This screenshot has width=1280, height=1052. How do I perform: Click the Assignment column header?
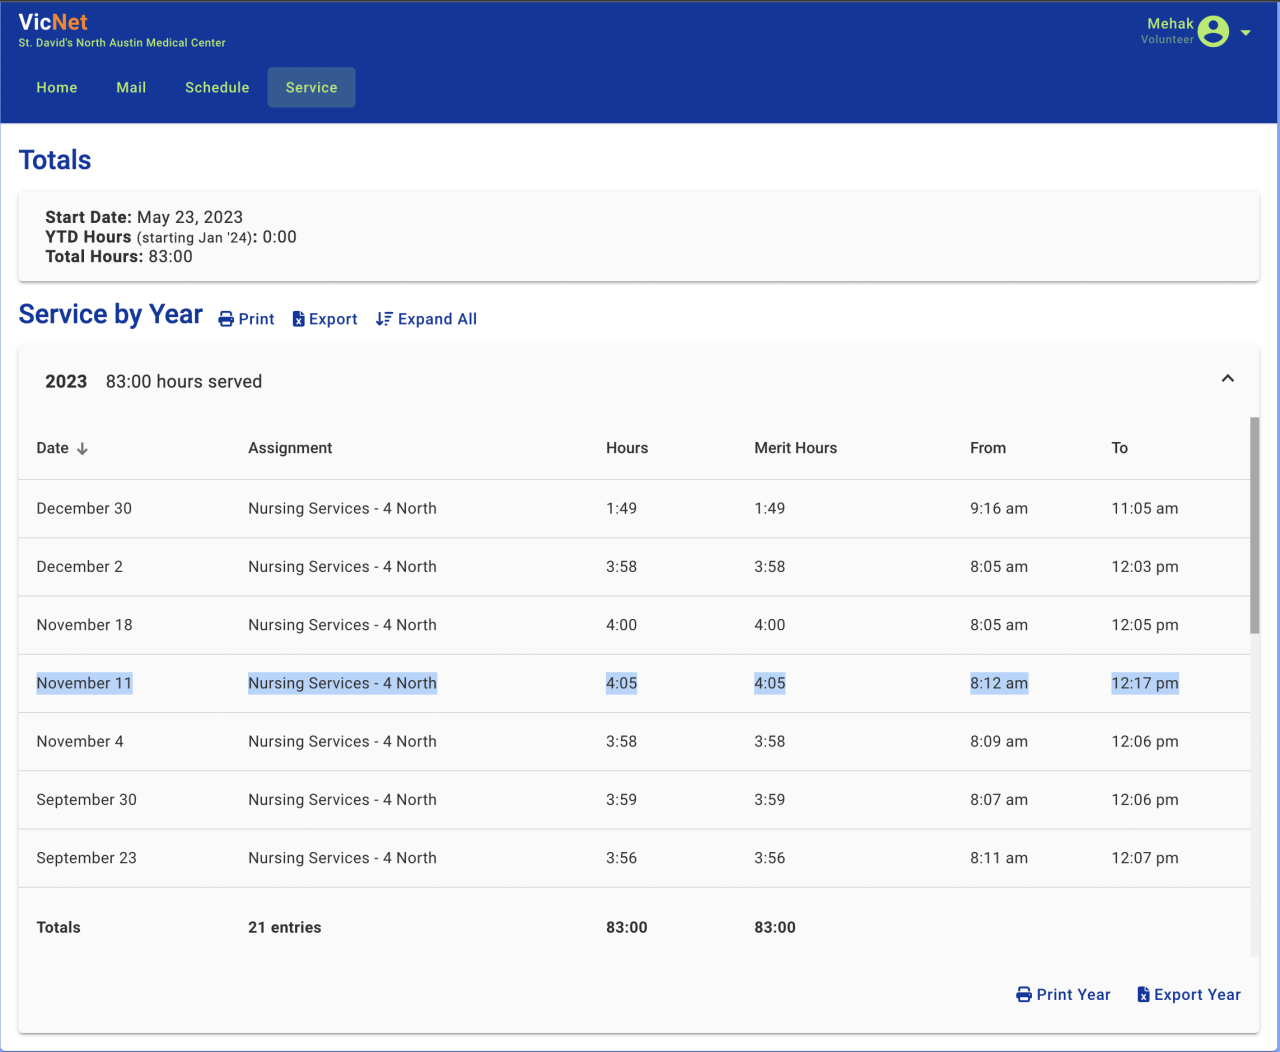(290, 448)
